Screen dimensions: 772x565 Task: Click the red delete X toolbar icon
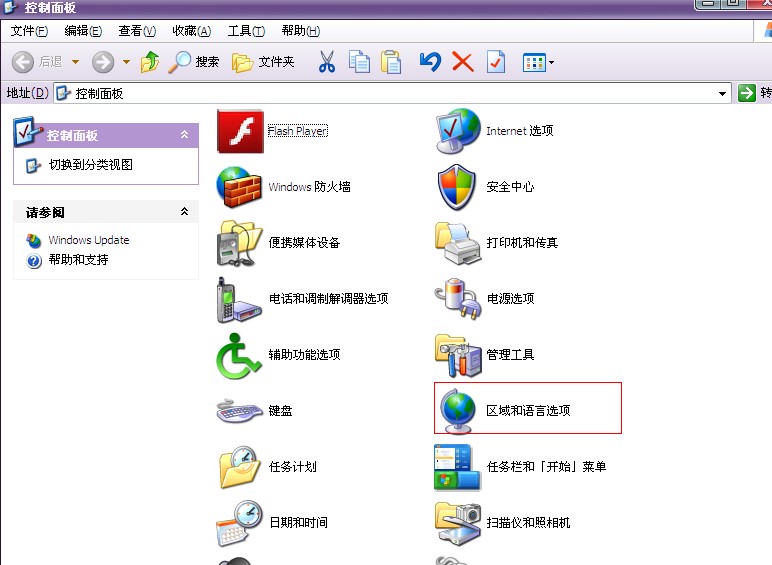point(462,62)
